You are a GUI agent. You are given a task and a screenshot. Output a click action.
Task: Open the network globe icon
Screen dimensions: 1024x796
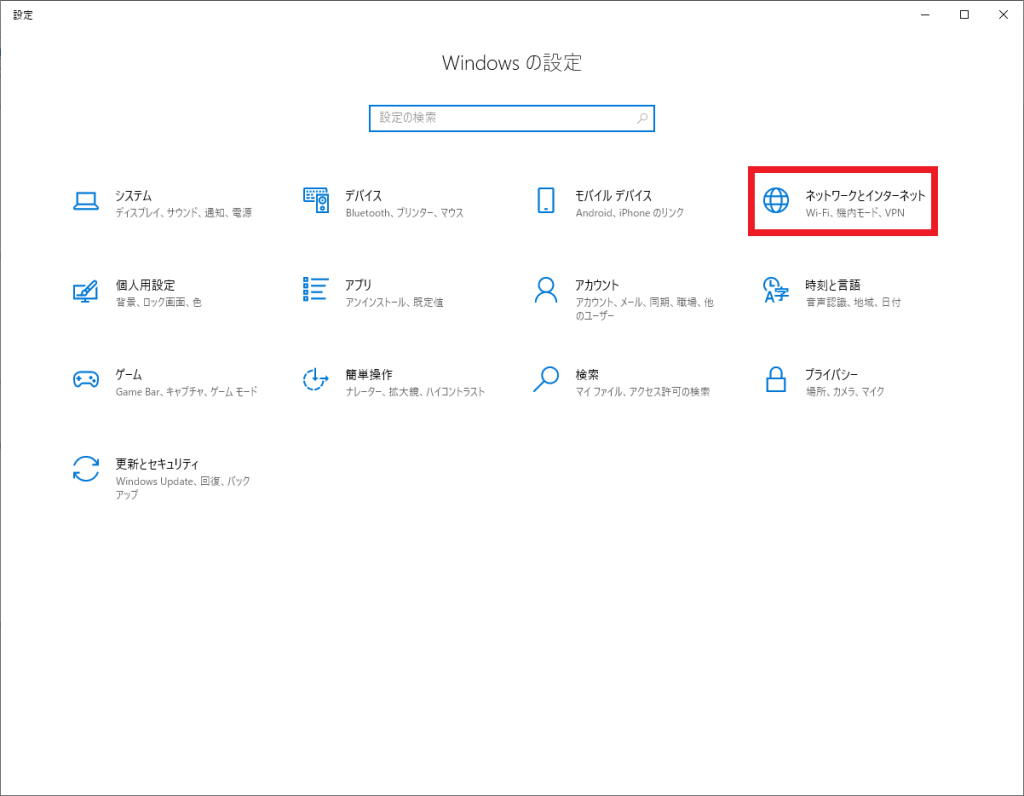coord(776,200)
